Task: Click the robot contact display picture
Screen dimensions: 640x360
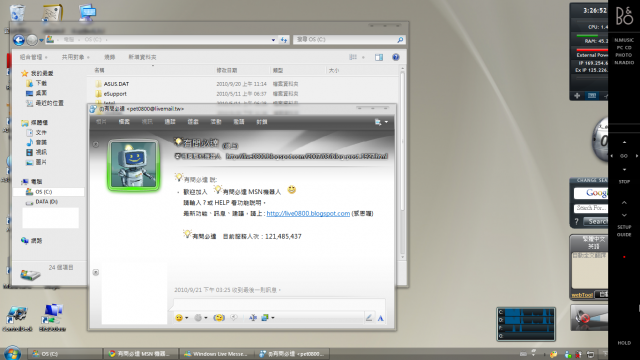Action: 133,165
